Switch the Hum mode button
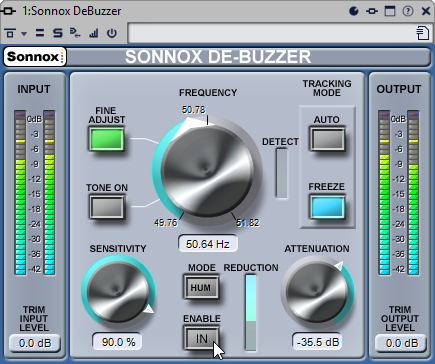 coord(201,287)
